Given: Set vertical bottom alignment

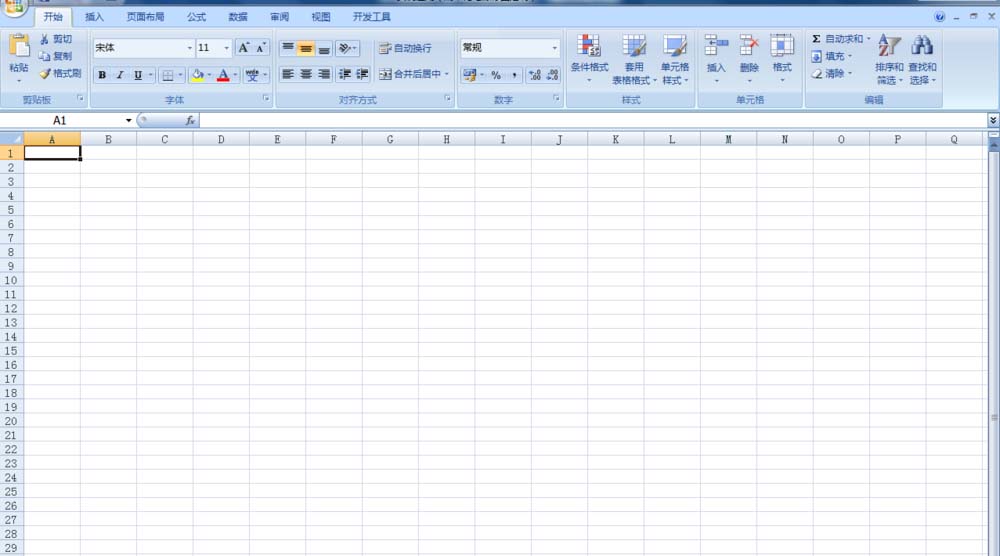Looking at the screenshot, I should pyautogui.click(x=324, y=48).
